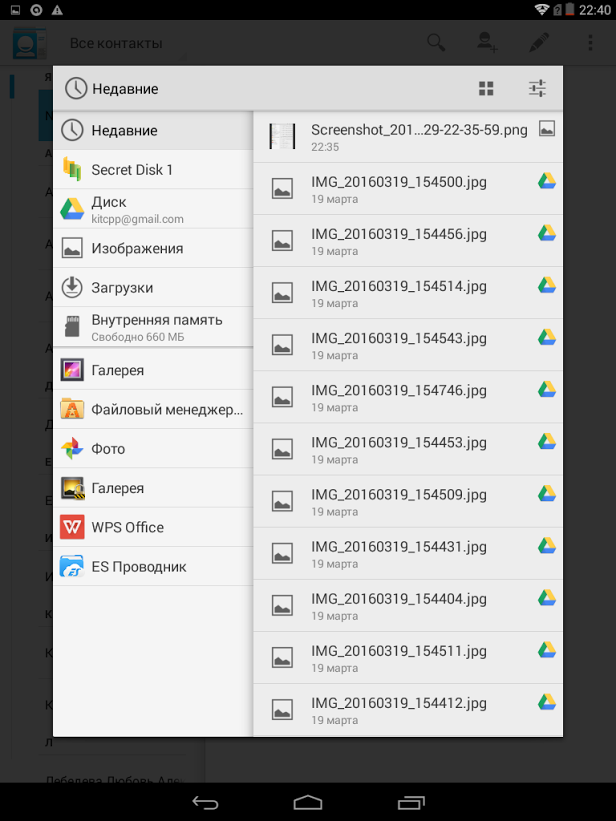Tap the Screenshot file thumbnail
This screenshot has height=821, width=616.
pos(282,136)
